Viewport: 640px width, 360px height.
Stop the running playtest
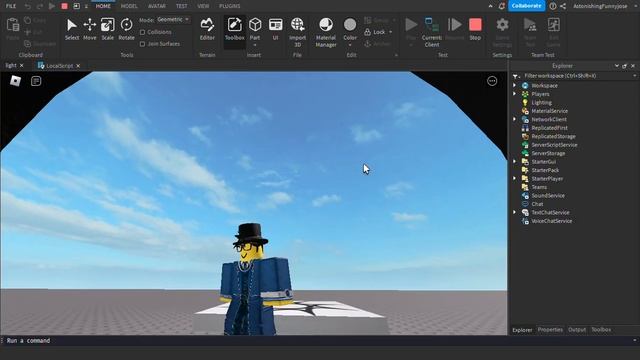[475, 29]
